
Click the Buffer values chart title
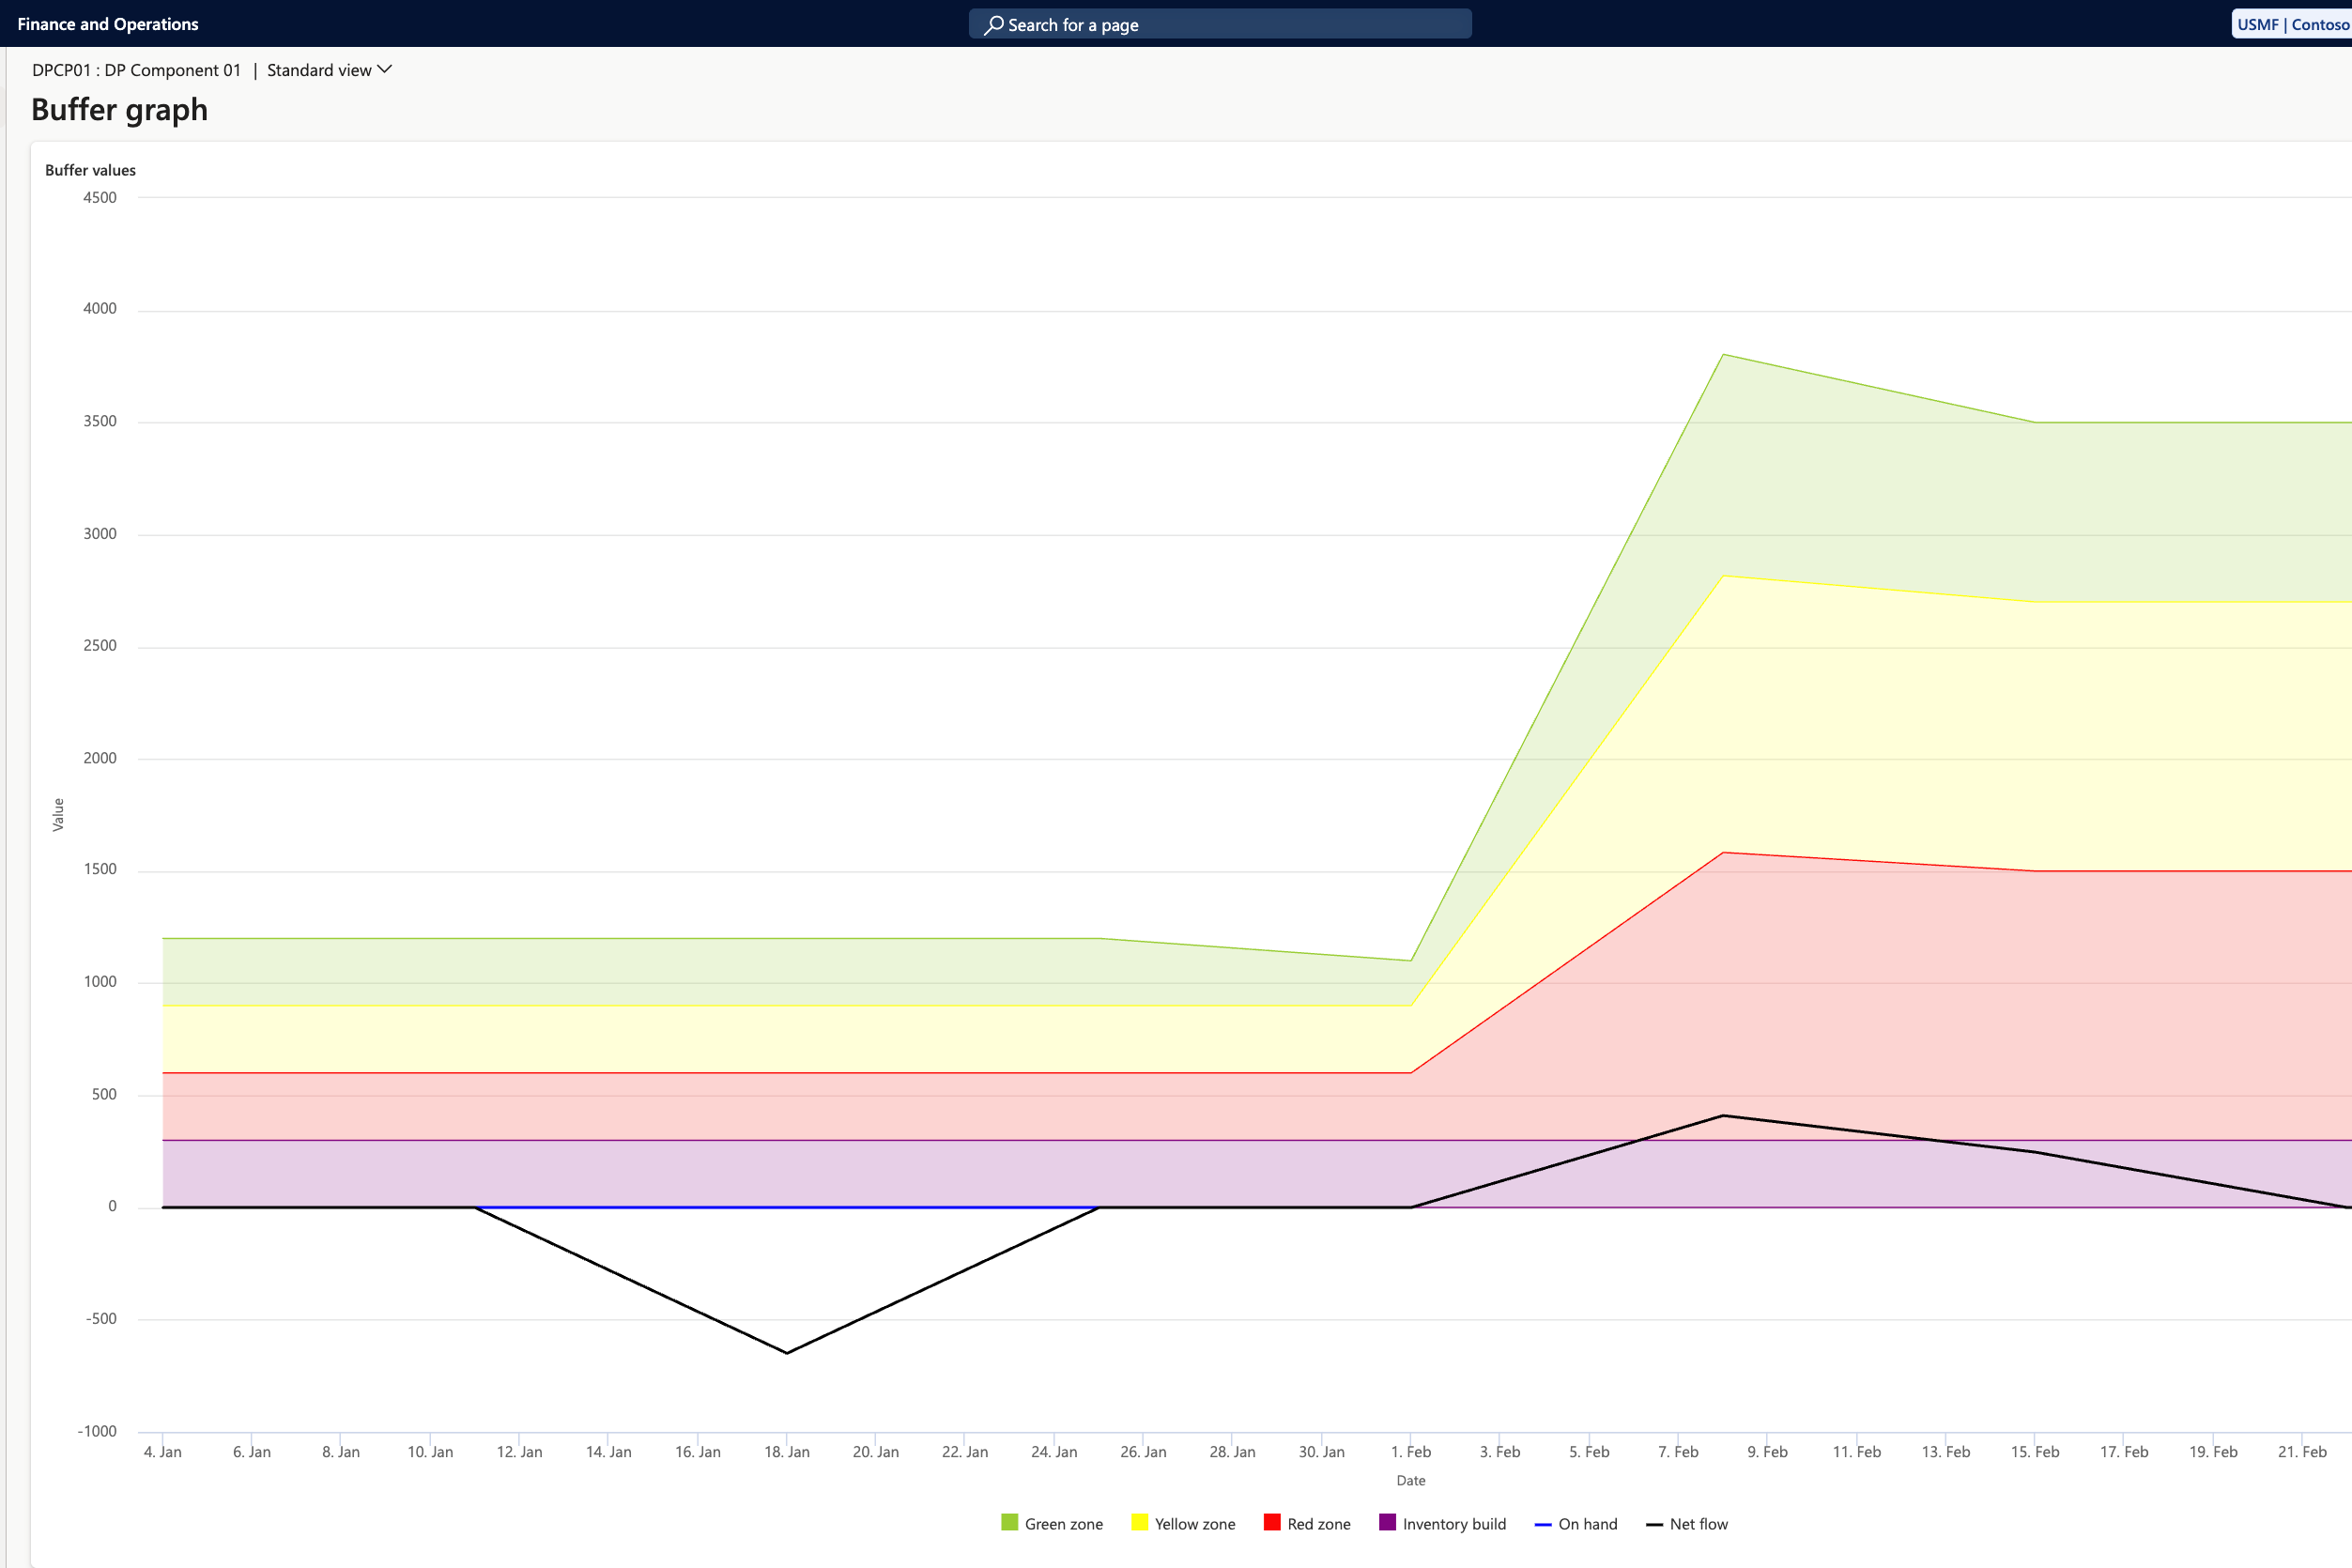[90, 170]
